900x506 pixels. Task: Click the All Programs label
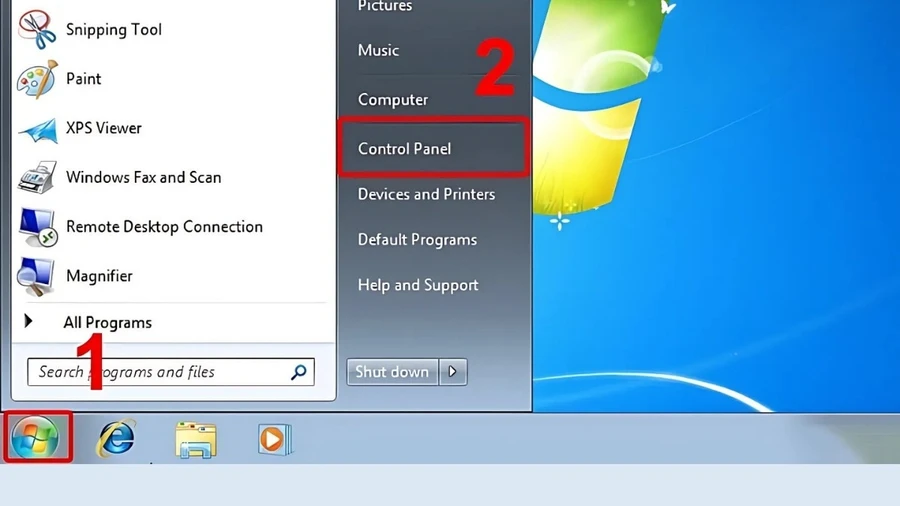107,322
